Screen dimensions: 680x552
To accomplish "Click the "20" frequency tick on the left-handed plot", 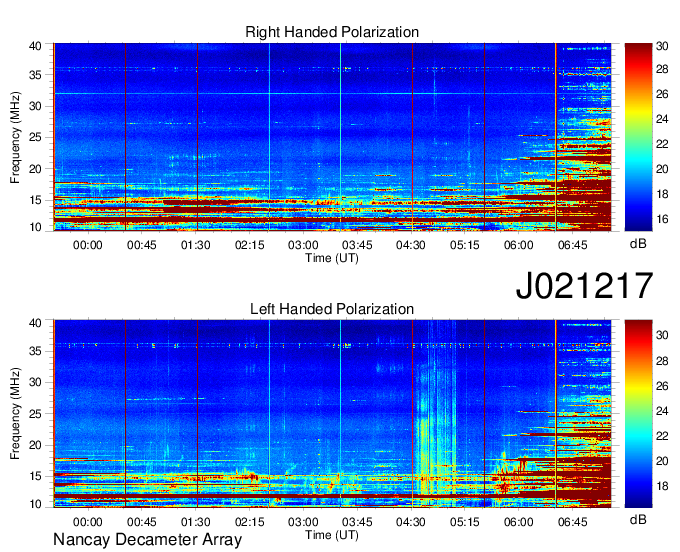I will click(x=35, y=445).
